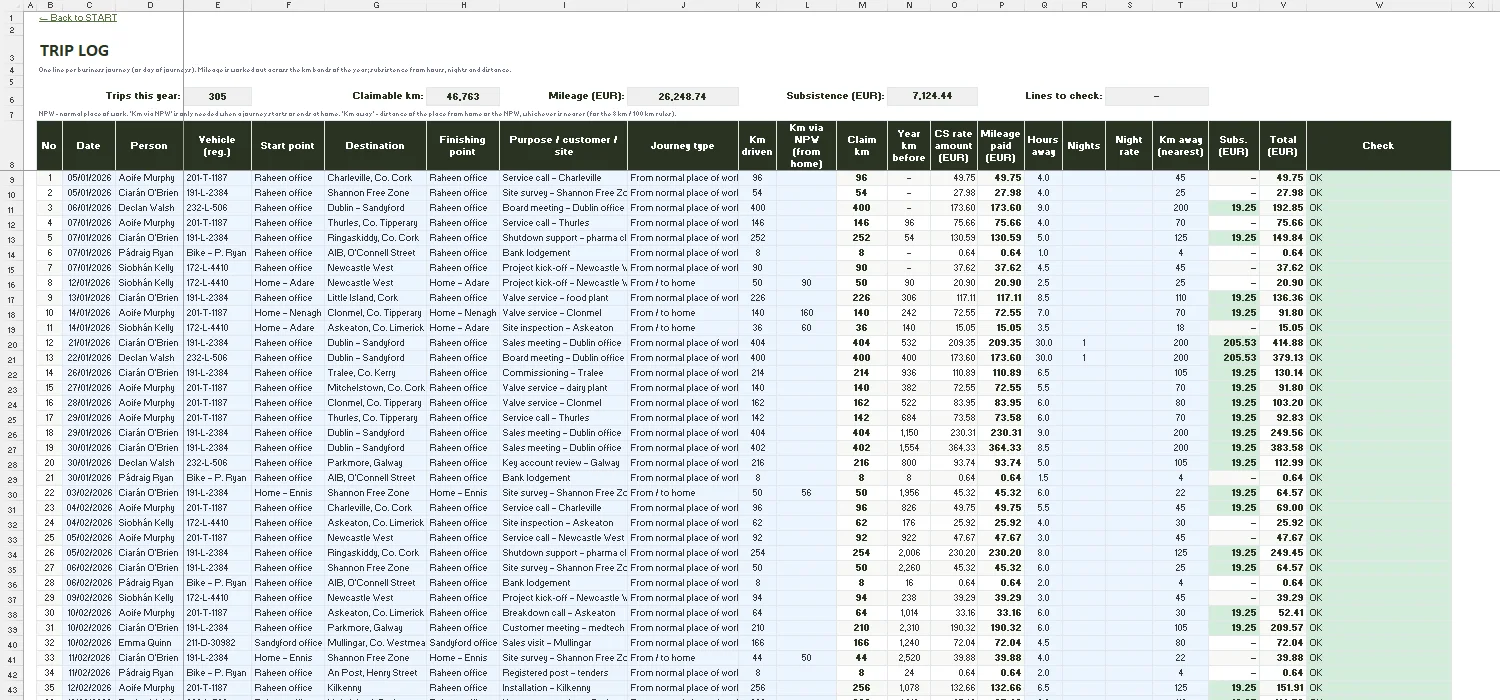Select row number 43 in the row header
Image resolution: width=1500 pixels, height=700 pixels.
[11, 688]
